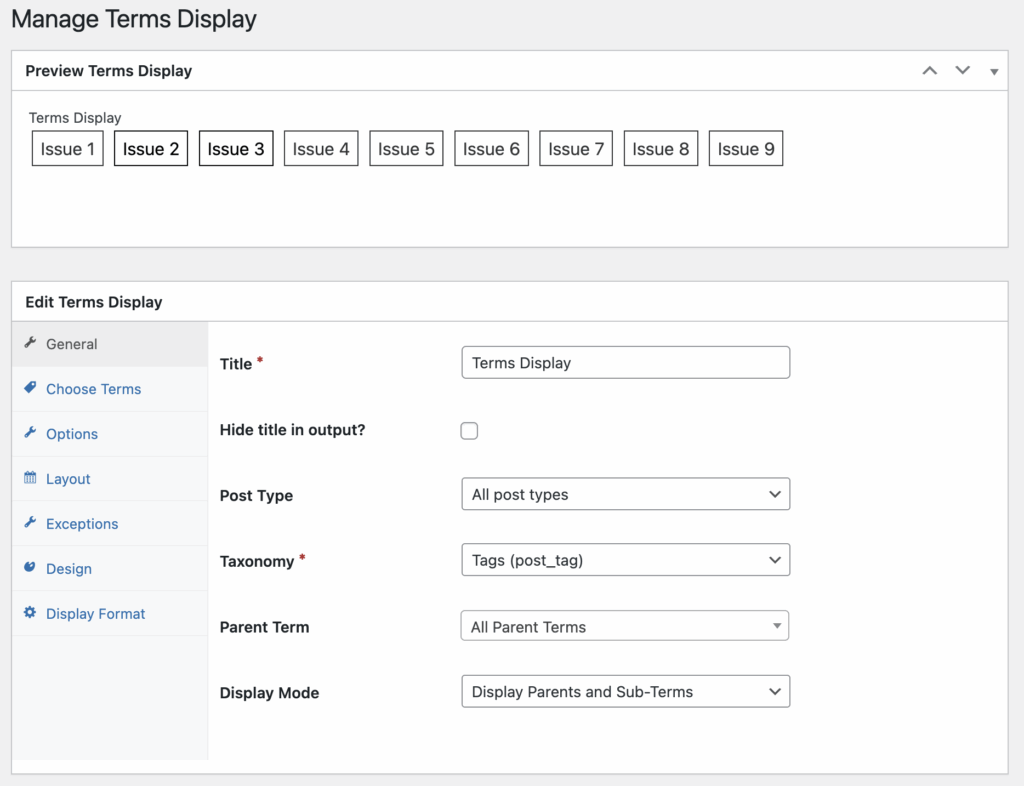Image resolution: width=1024 pixels, height=786 pixels.
Task: Open the Display Mode dropdown
Action: [x=625, y=691]
